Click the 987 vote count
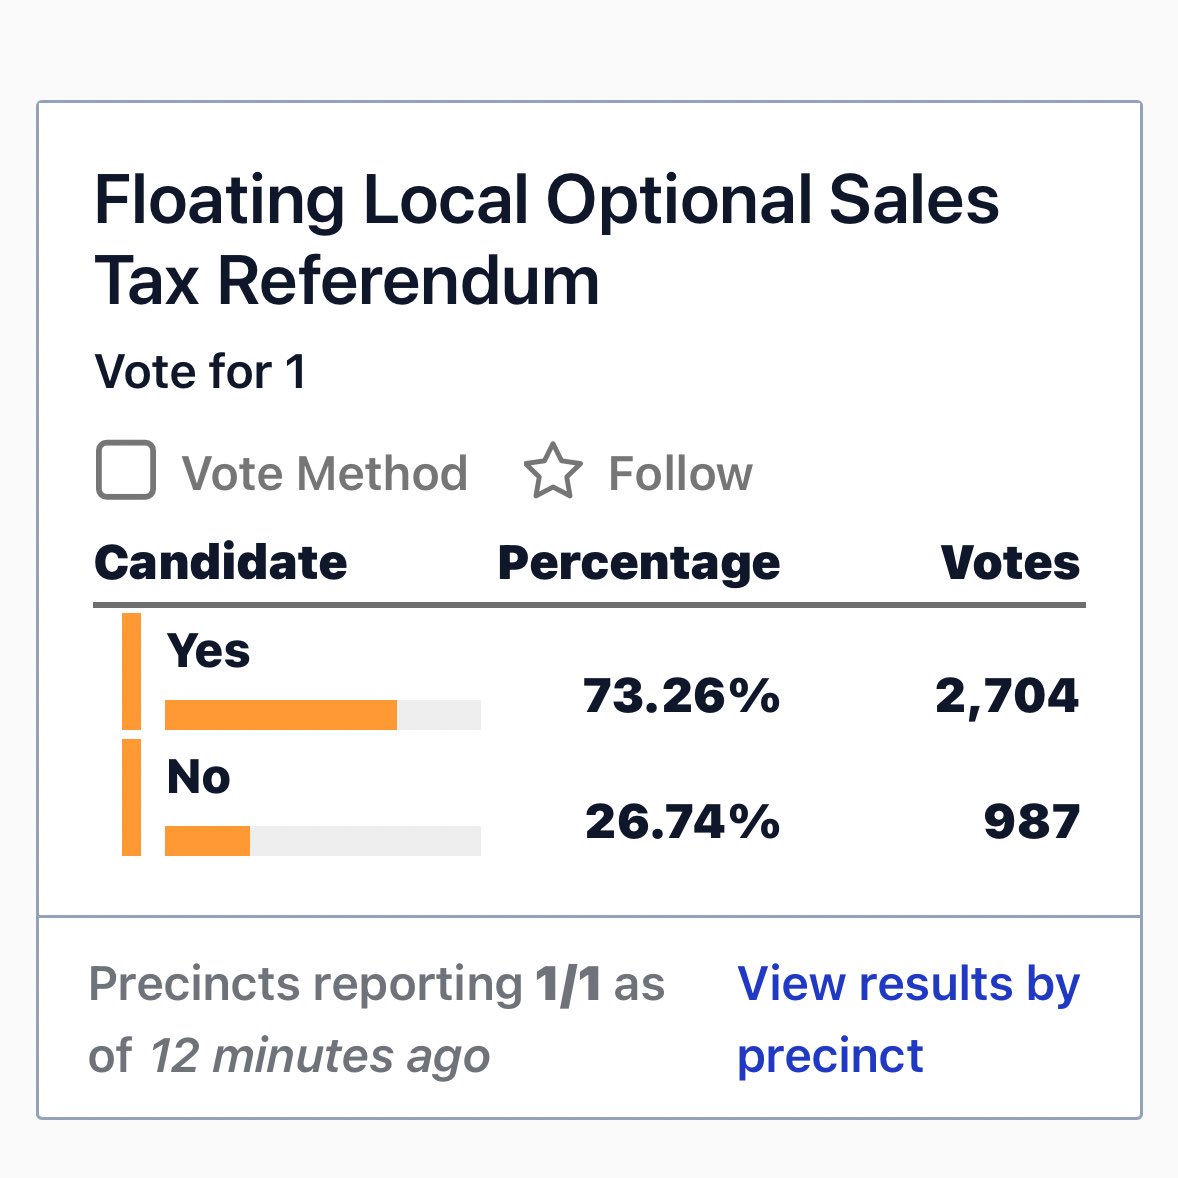 (x=1032, y=821)
